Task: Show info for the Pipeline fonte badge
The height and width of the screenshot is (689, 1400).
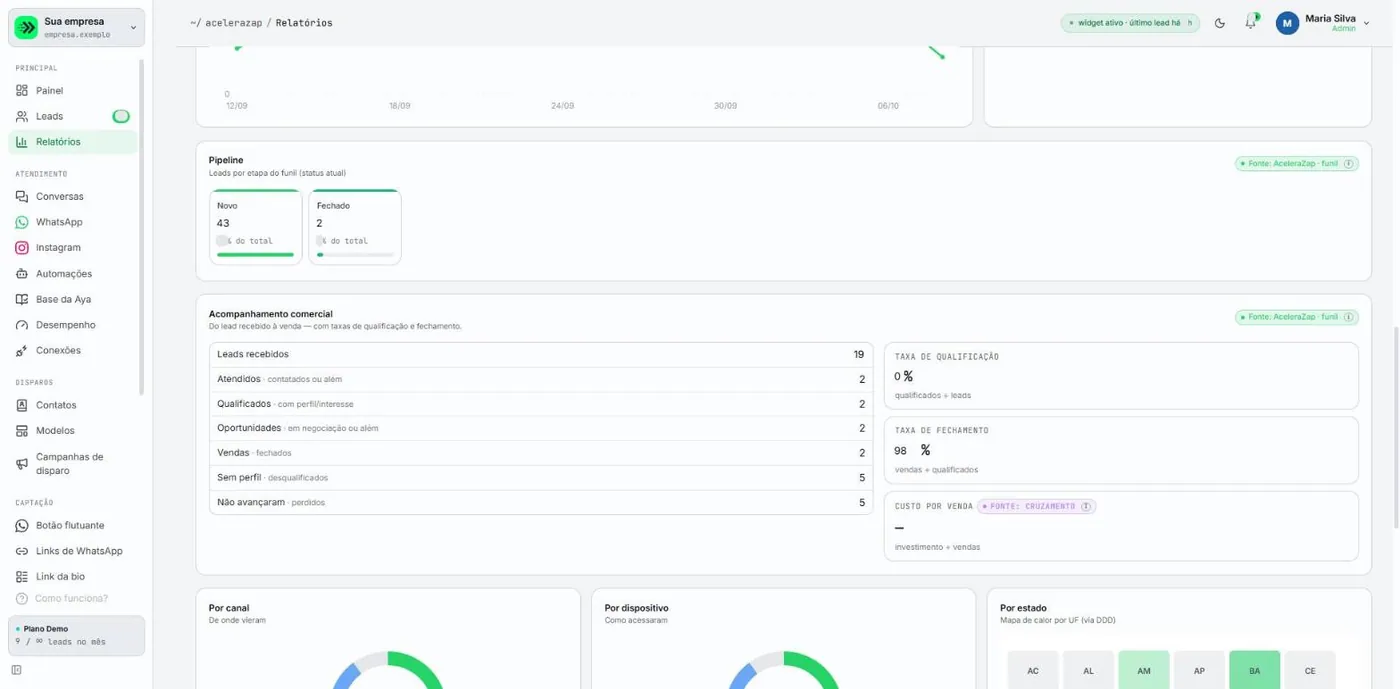Action: pyautogui.click(x=1348, y=164)
